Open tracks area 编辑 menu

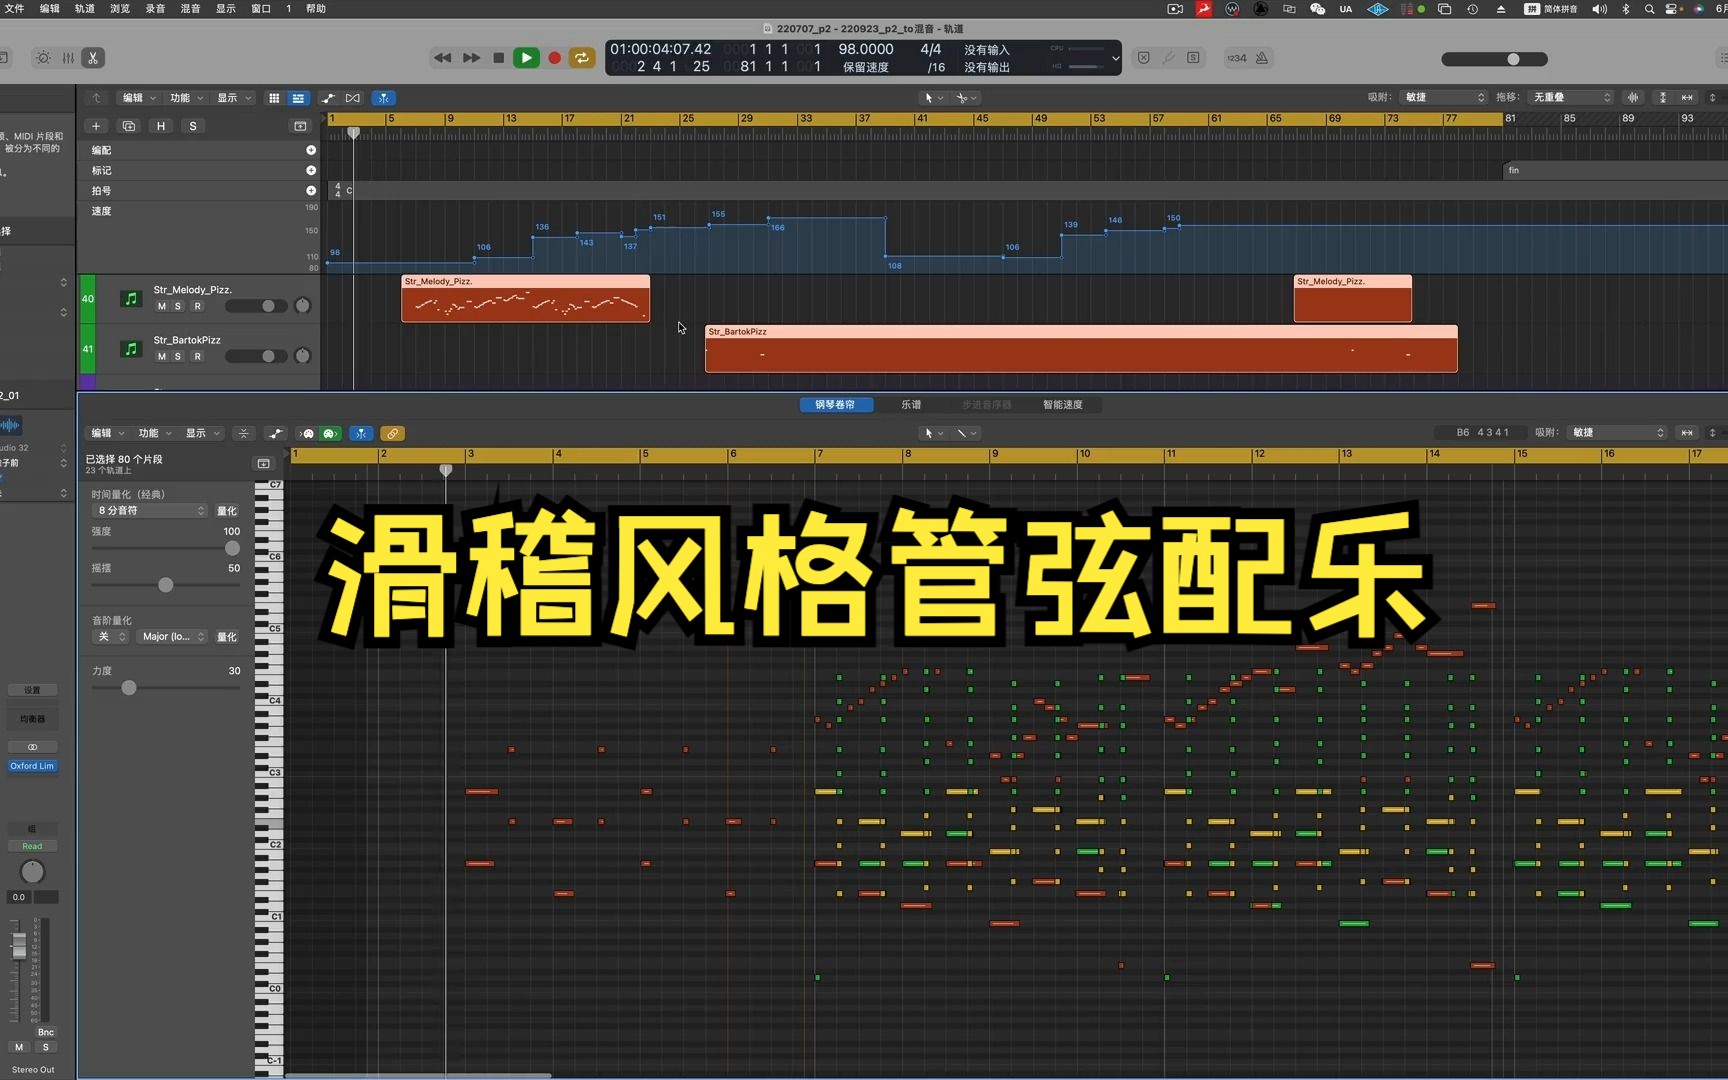(138, 98)
